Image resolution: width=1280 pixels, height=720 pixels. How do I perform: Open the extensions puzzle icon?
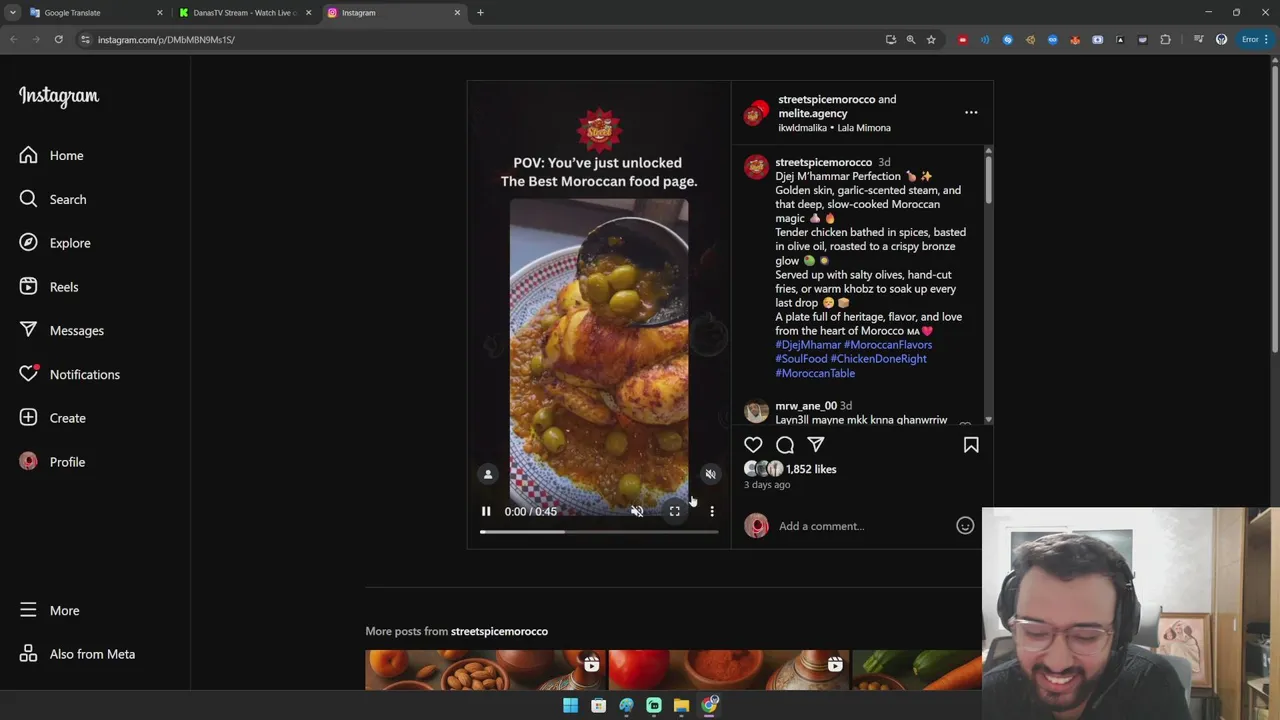coord(1165,40)
